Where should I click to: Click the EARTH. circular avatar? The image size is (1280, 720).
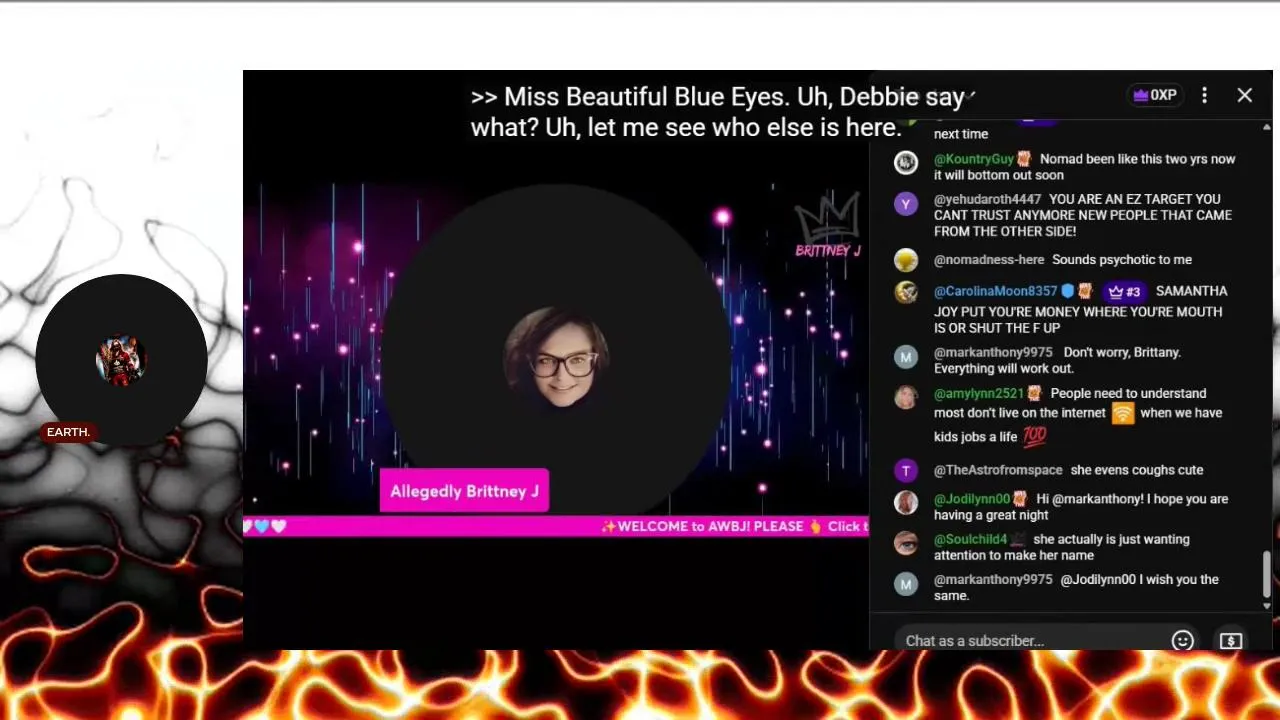click(121, 360)
